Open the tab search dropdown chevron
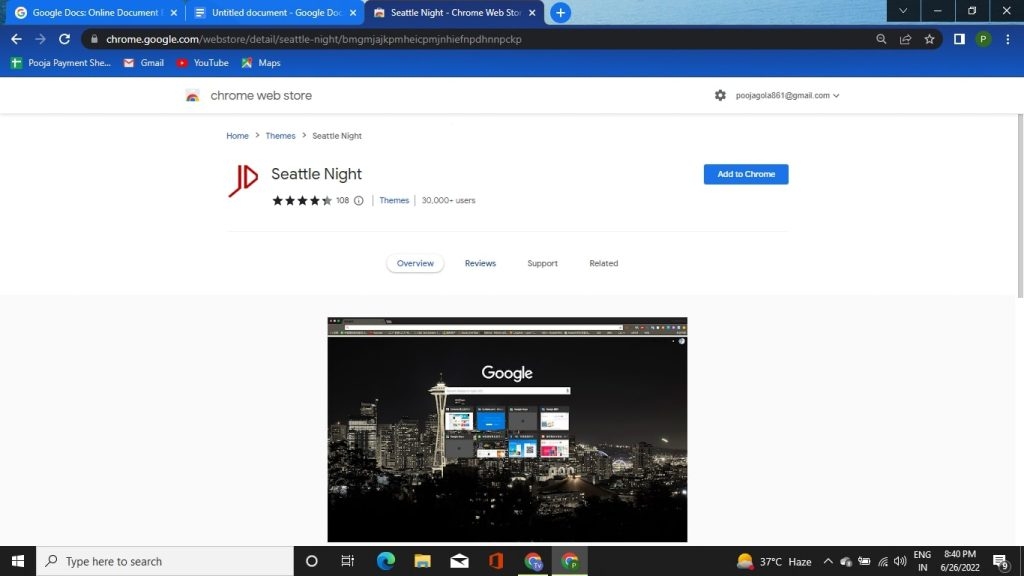The height and width of the screenshot is (576, 1024). pos(903,11)
